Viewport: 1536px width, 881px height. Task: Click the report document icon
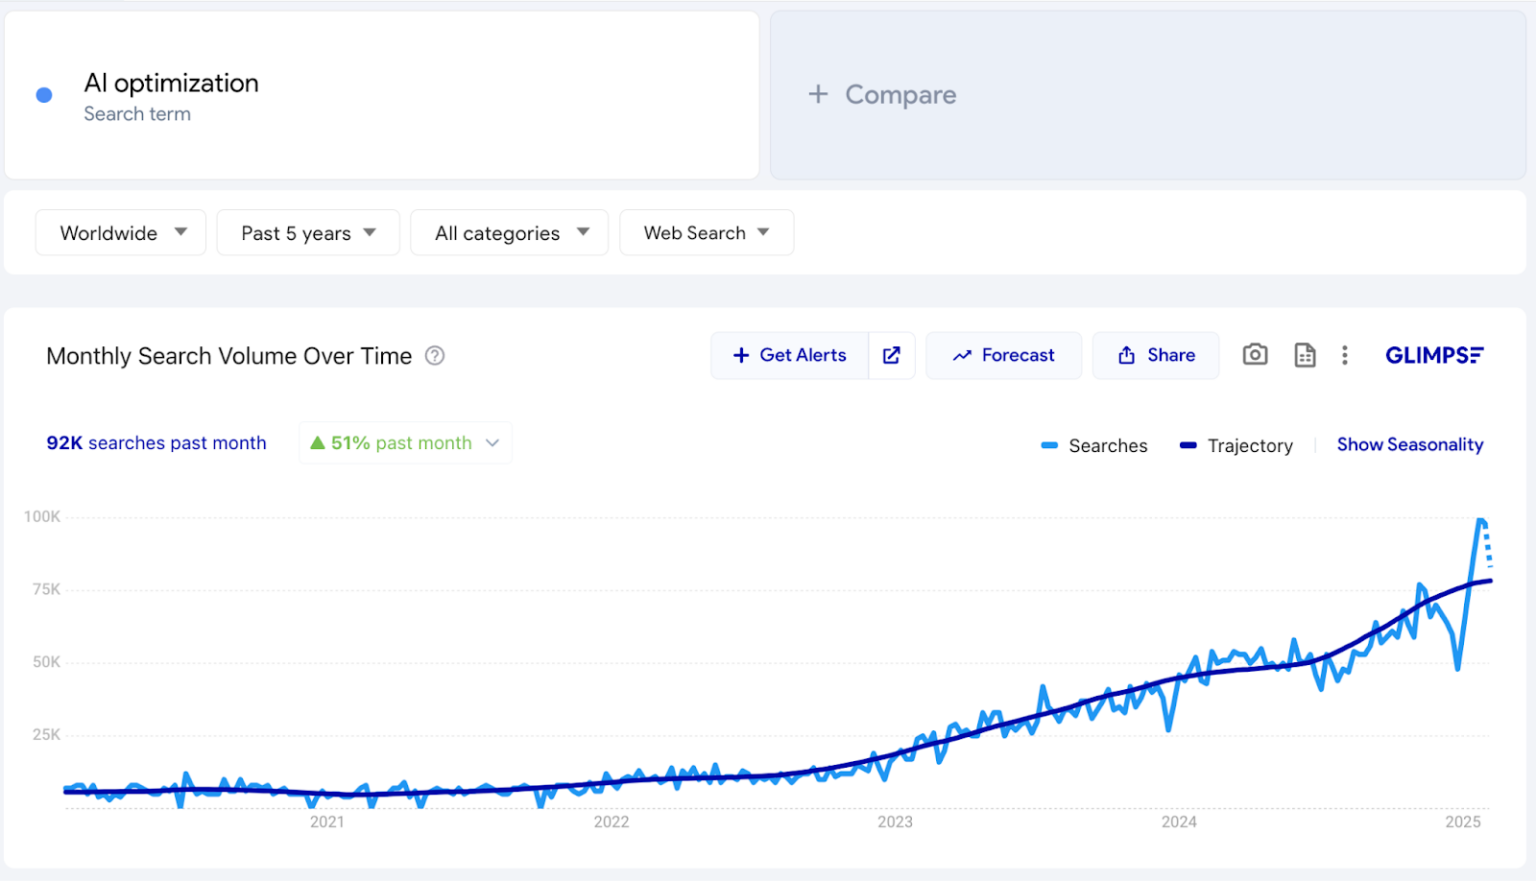click(x=1305, y=355)
